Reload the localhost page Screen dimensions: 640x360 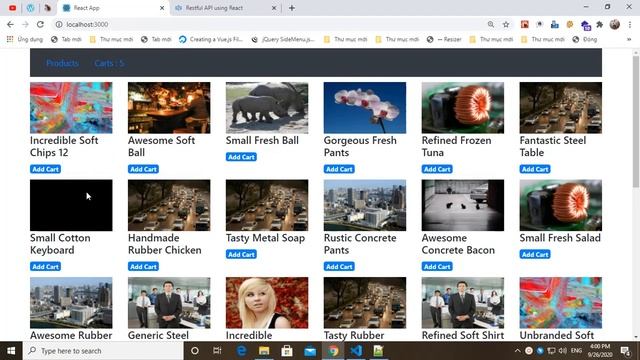[40, 24]
